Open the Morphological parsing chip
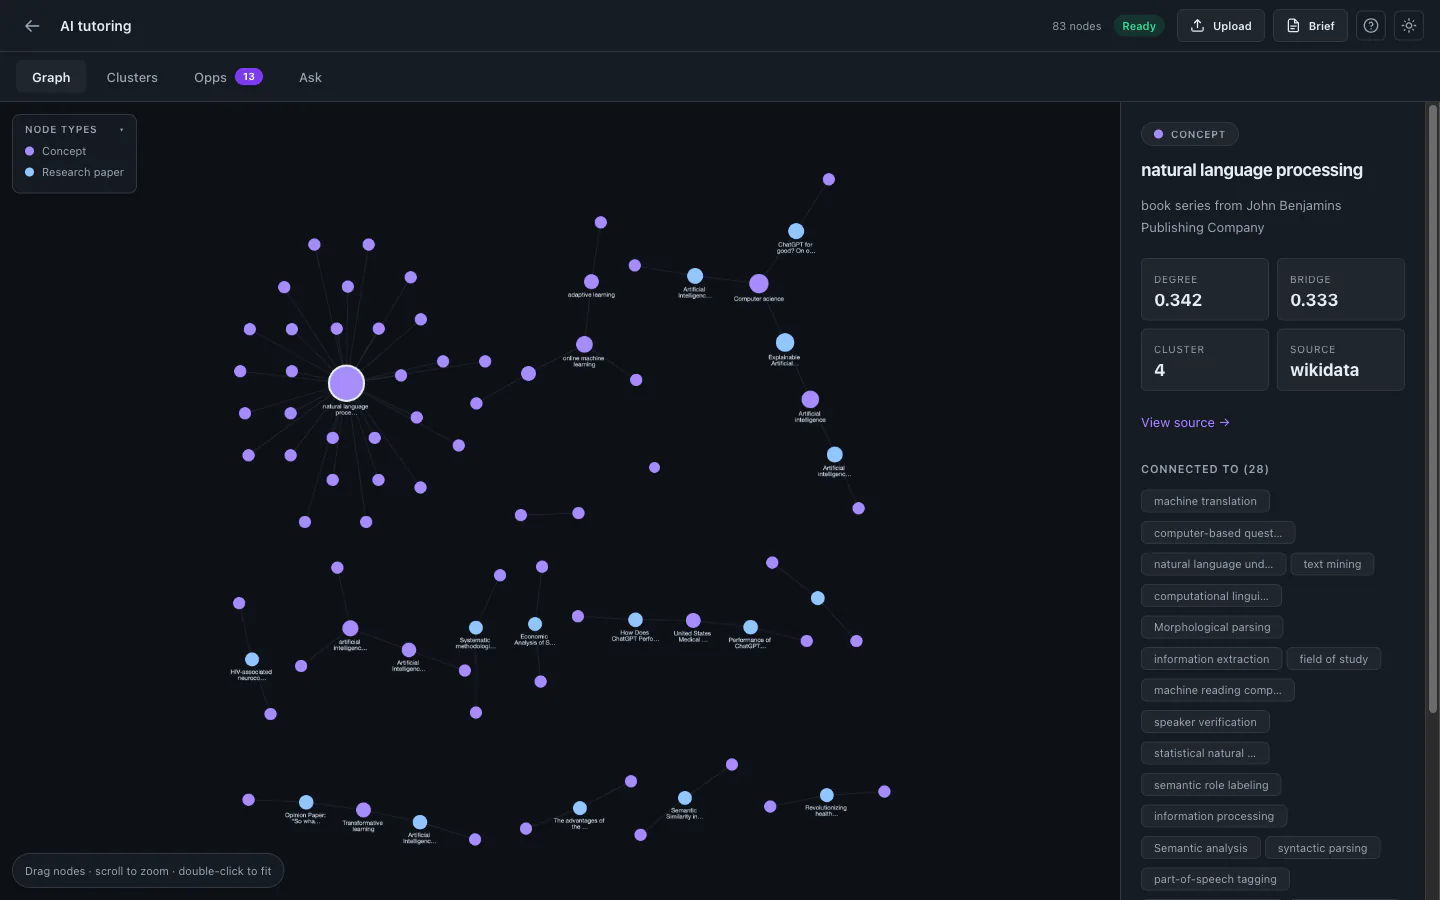This screenshot has width=1440, height=900. [1212, 627]
